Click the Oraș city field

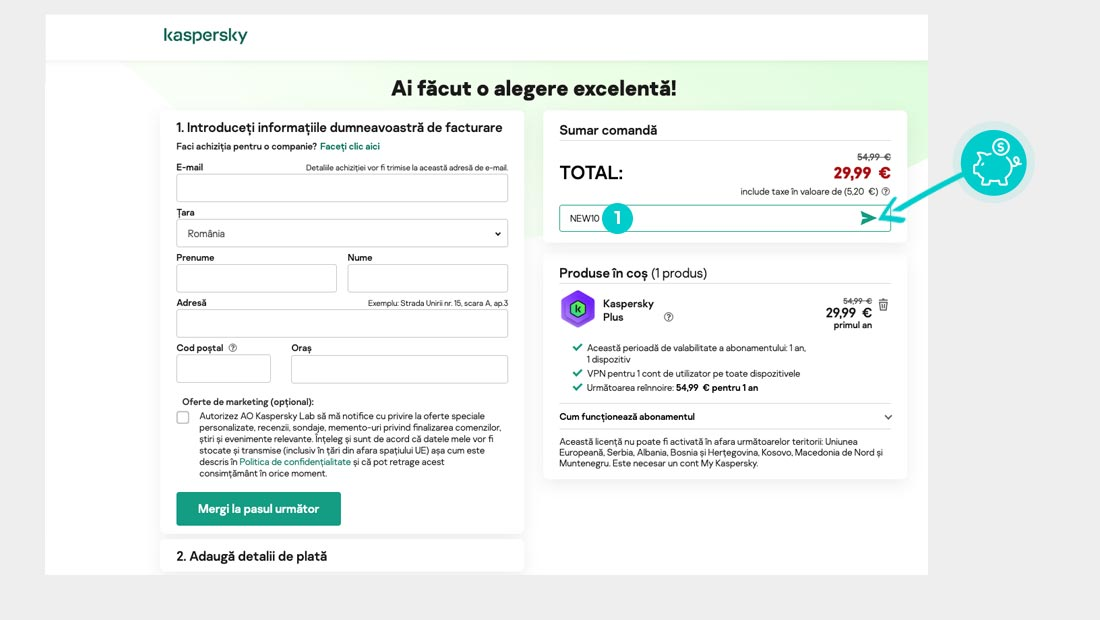399,369
